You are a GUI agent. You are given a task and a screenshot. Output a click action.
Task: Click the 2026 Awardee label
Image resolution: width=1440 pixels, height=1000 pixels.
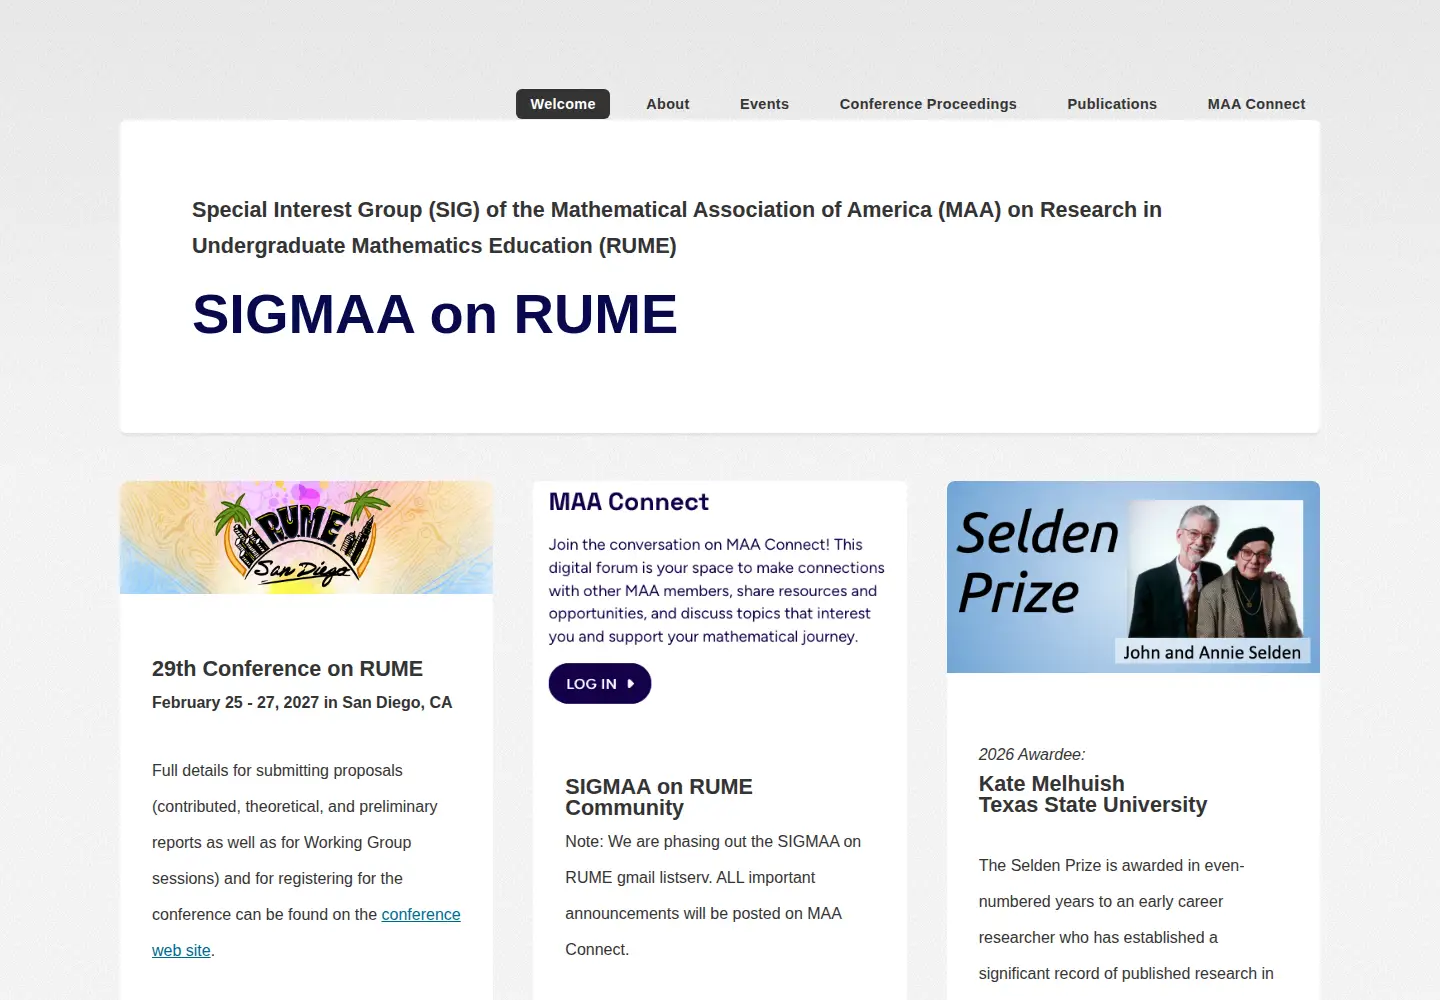1032,755
